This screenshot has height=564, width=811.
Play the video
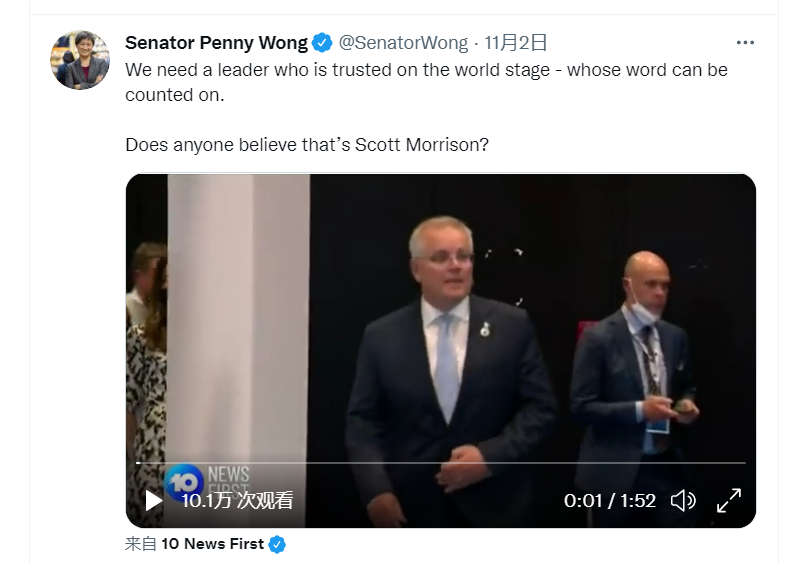153,500
